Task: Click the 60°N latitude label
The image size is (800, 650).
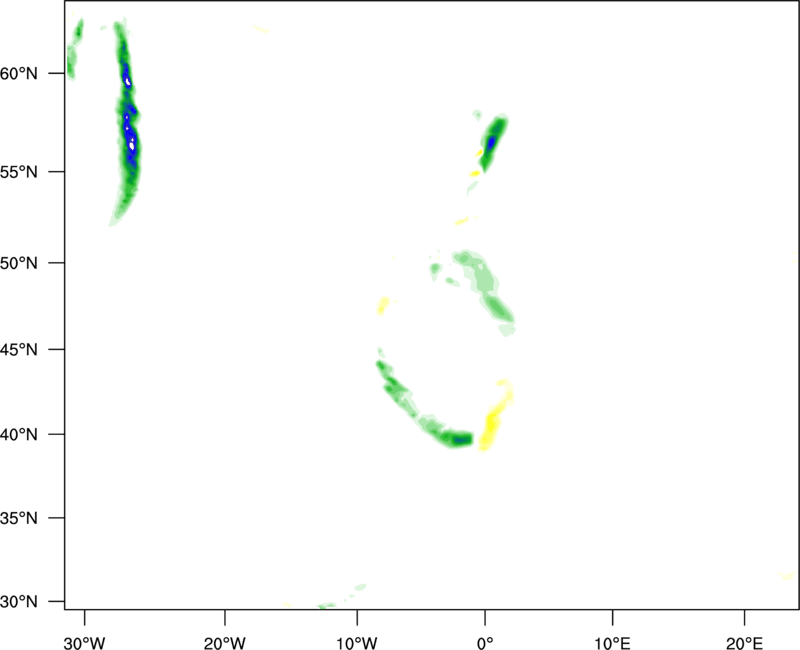Action: coord(19,73)
